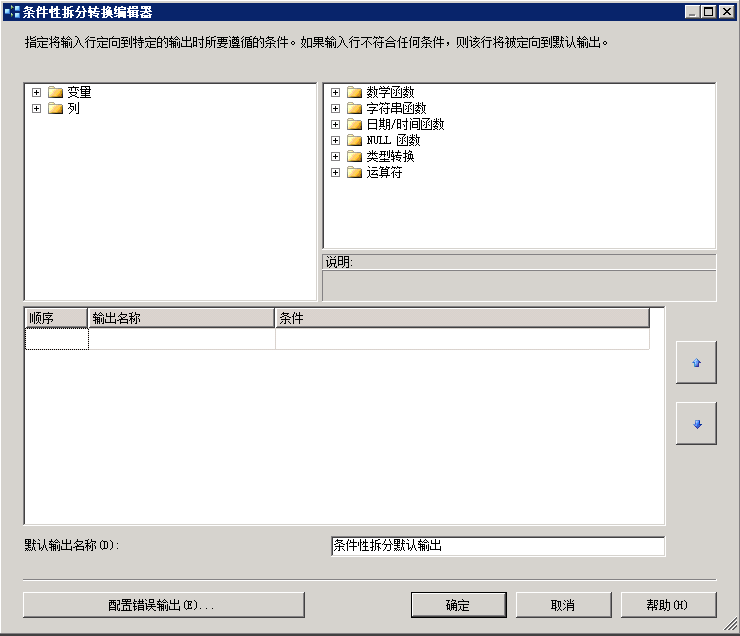
Task: Expand the 字符串函数 node
Action: [335, 109]
